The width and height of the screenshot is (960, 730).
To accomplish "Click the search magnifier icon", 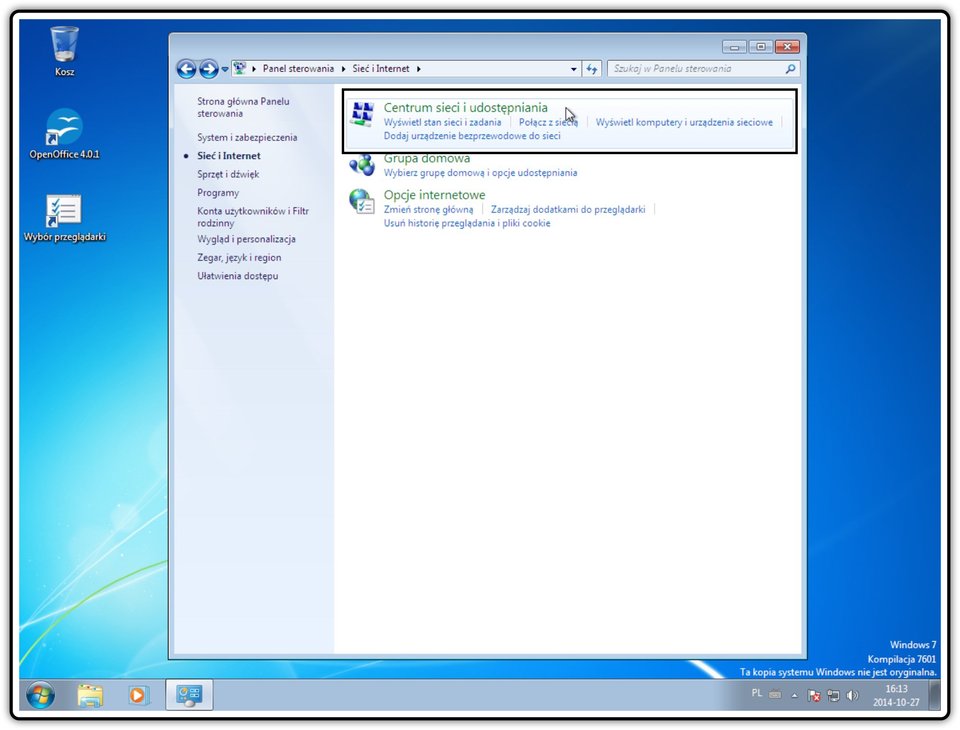I will click(x=790, y=69).
